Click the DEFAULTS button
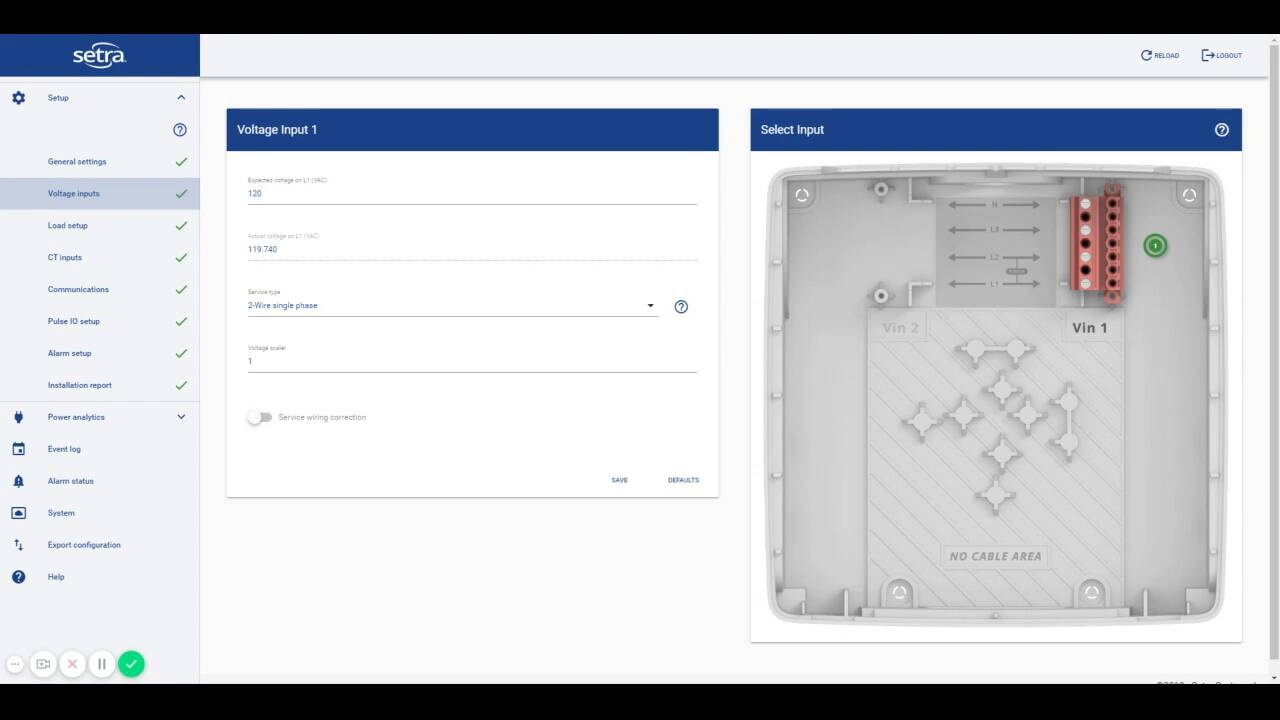The height and width of the screenshot is (720, 1280). pos(683,480)
